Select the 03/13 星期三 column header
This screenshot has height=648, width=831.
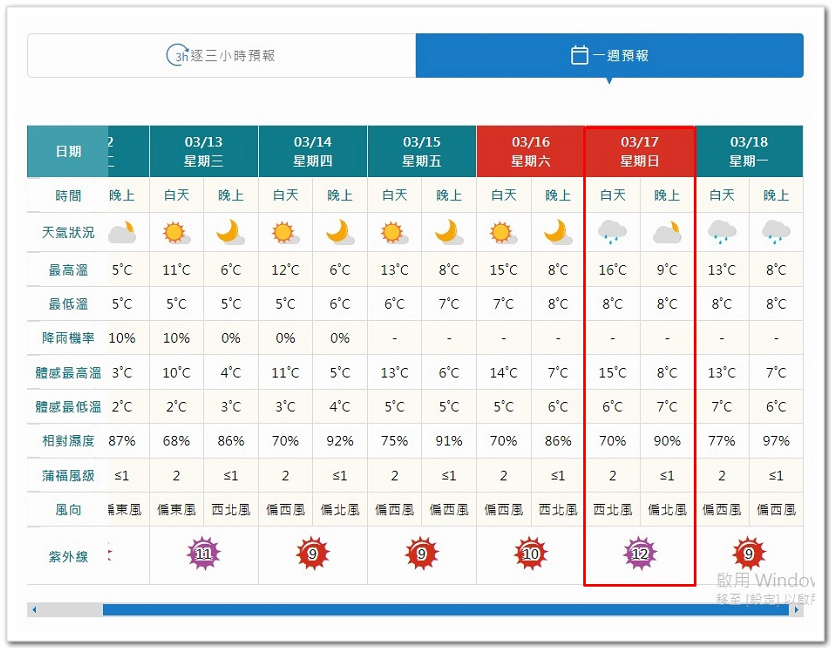(x=204, y=152)
